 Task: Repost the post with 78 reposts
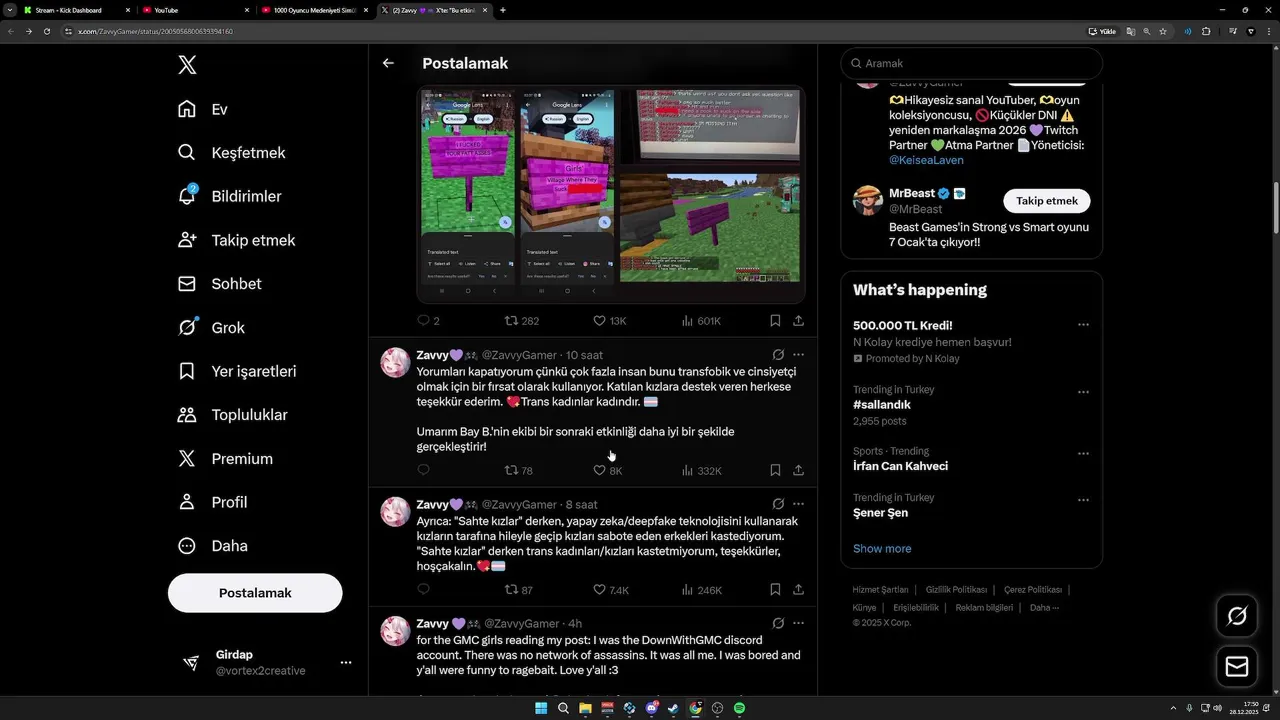[x=518, y=470]
